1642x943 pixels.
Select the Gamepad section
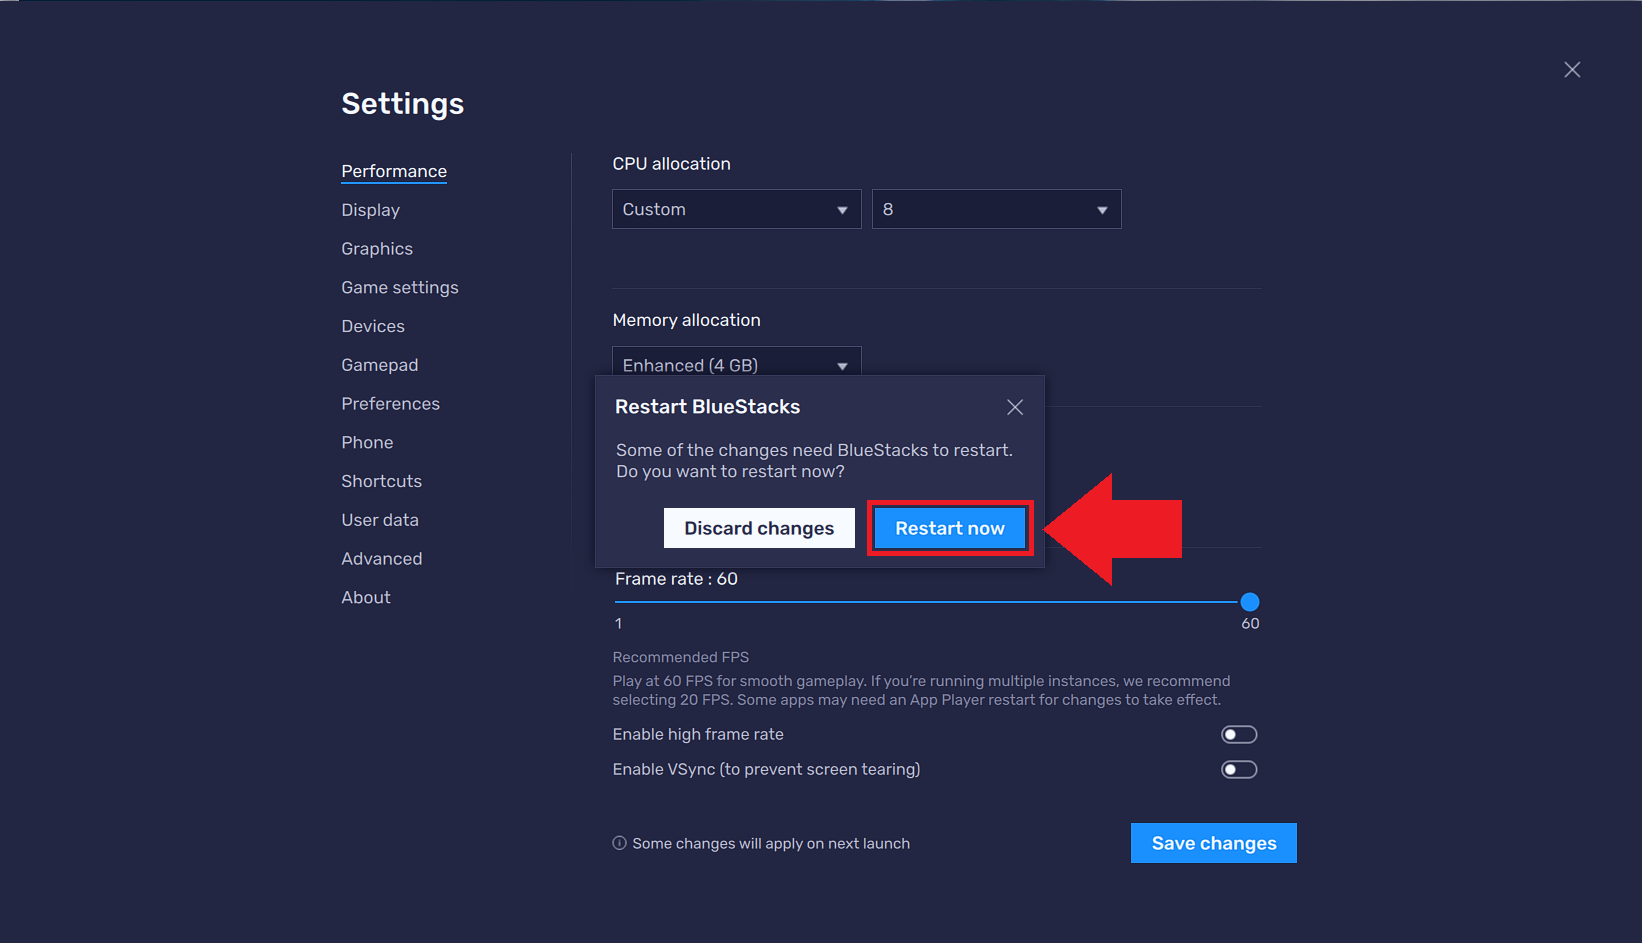[x=380, y=365]
